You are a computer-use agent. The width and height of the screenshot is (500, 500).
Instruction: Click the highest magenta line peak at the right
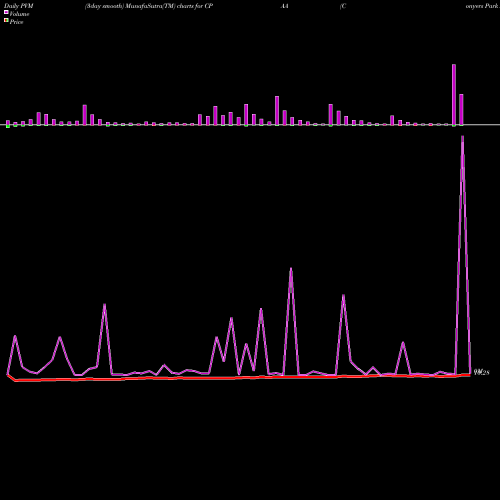(462, 137)
